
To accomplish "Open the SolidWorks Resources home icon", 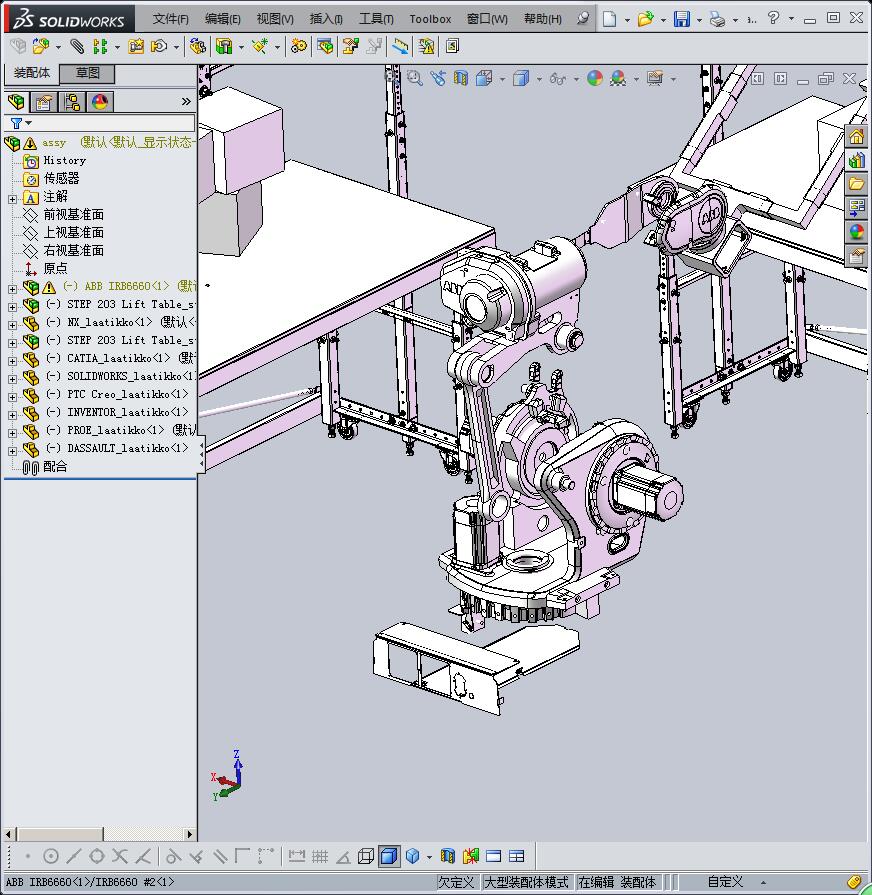I will [x=857, y=137].
